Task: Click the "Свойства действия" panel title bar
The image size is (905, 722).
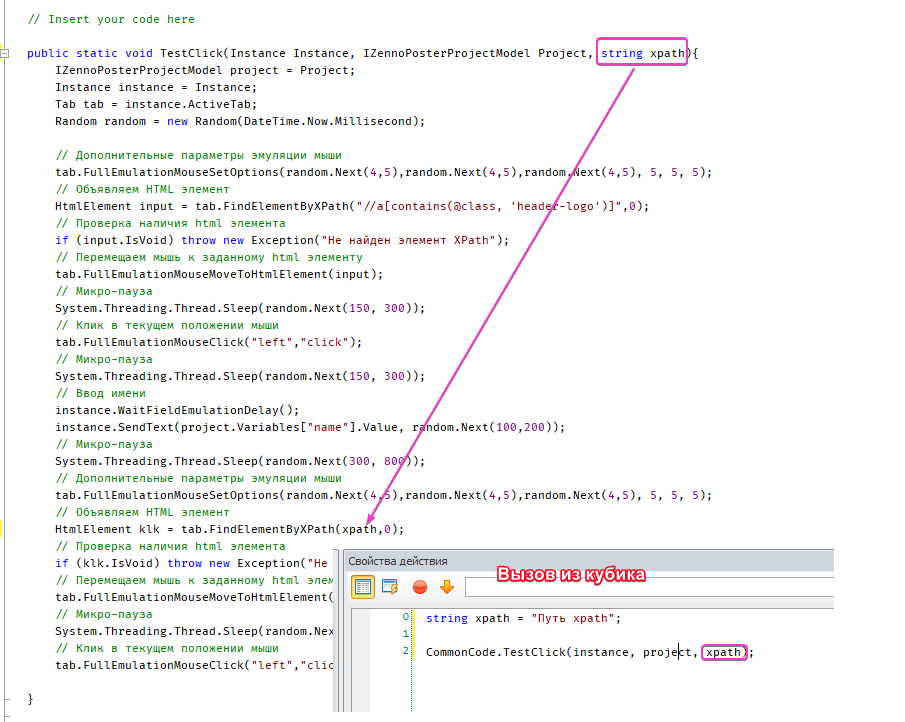Action: (x=589, y=561)
